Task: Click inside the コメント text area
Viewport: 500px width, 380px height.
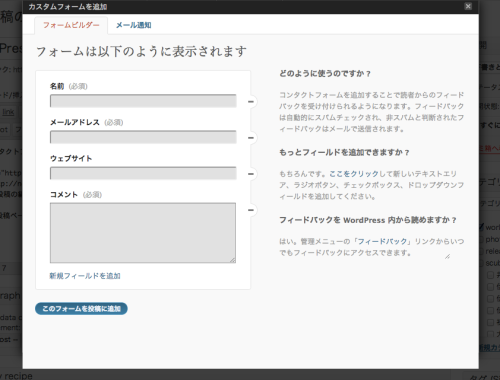Action: pos(143,233)
